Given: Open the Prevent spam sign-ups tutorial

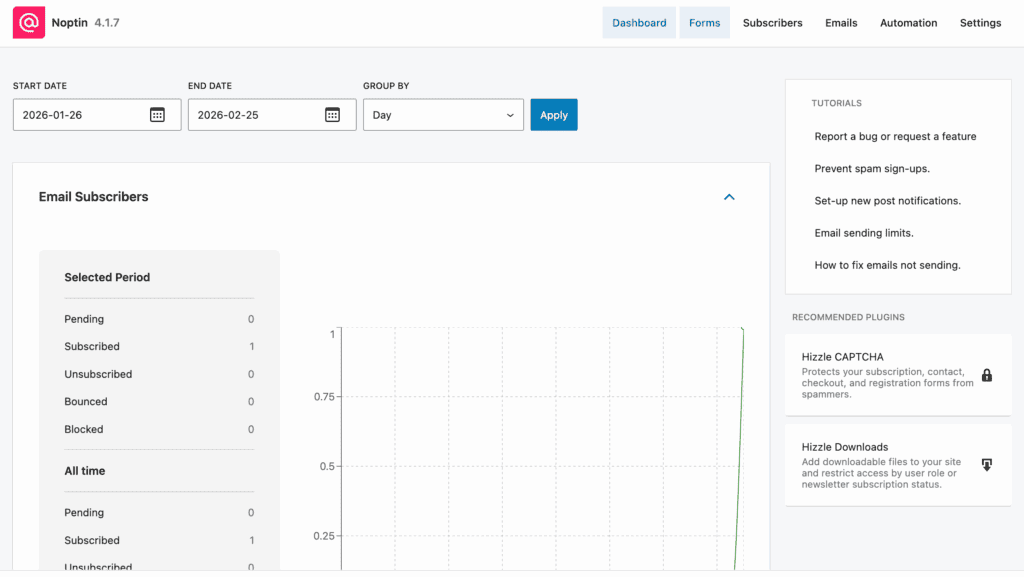Looking at the screenshot, I should tap(872, 168).
